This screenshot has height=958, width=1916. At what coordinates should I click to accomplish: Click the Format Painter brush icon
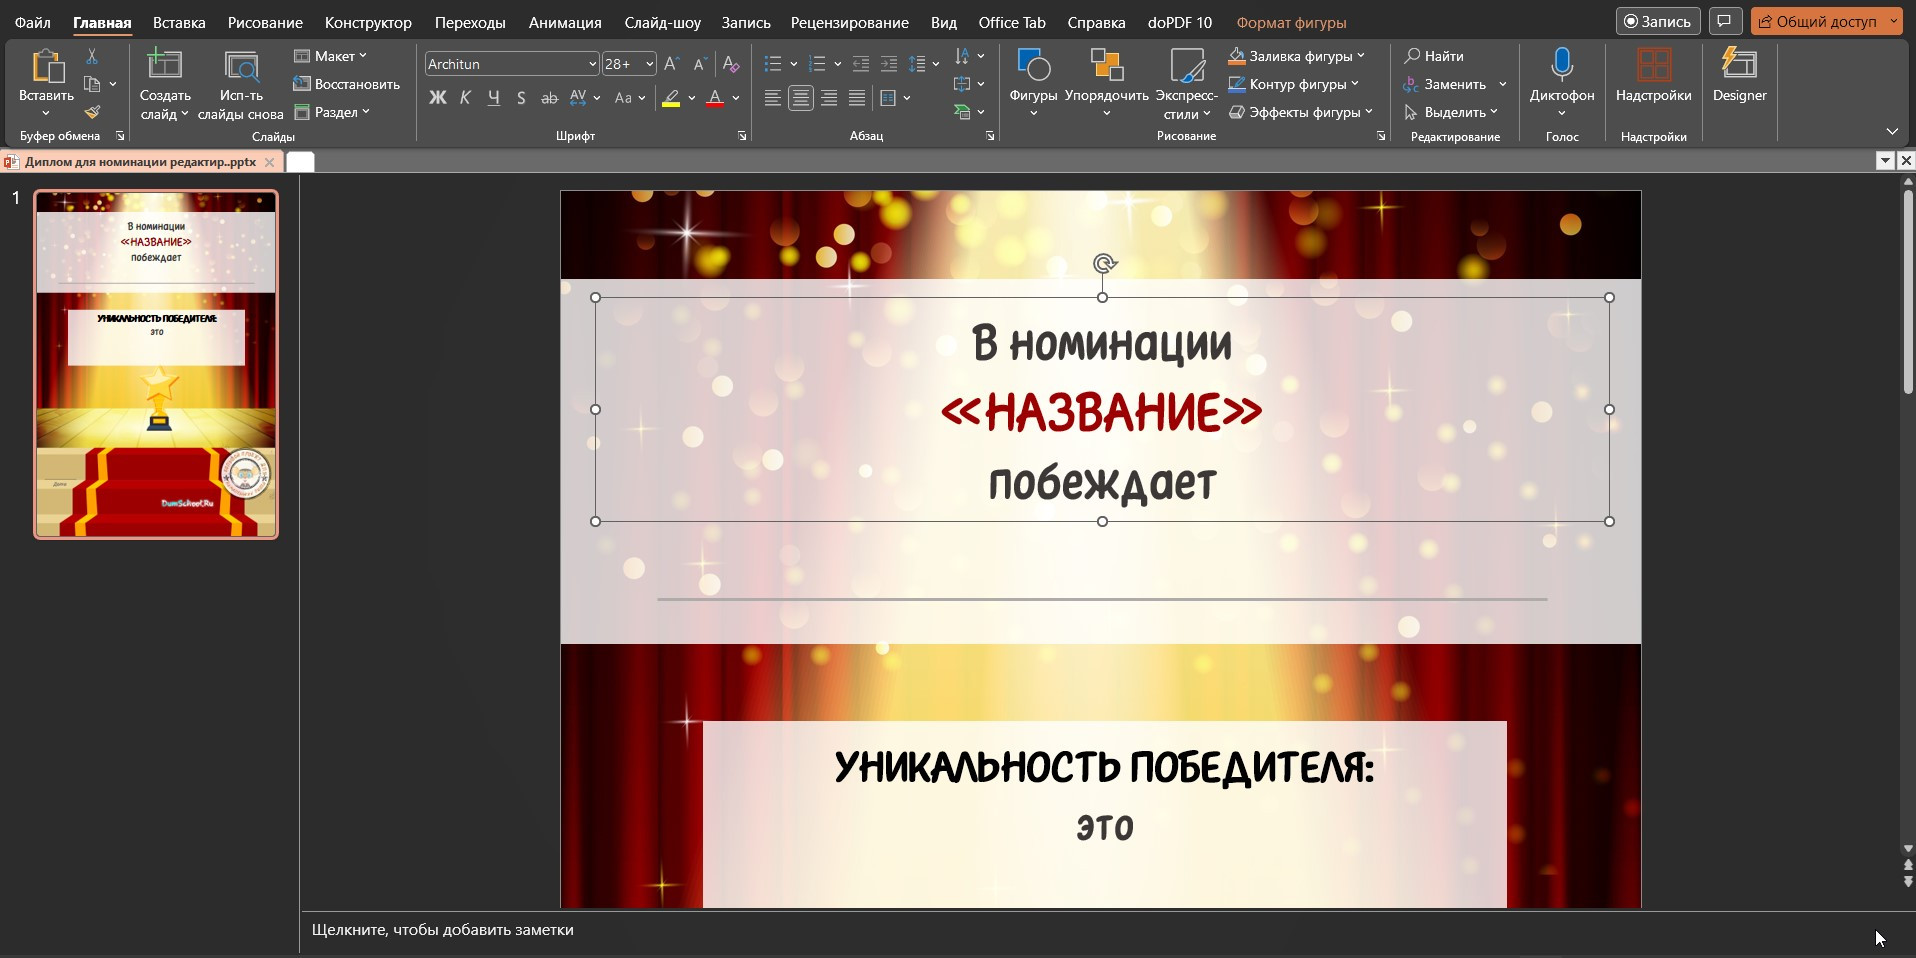[92, 113]
